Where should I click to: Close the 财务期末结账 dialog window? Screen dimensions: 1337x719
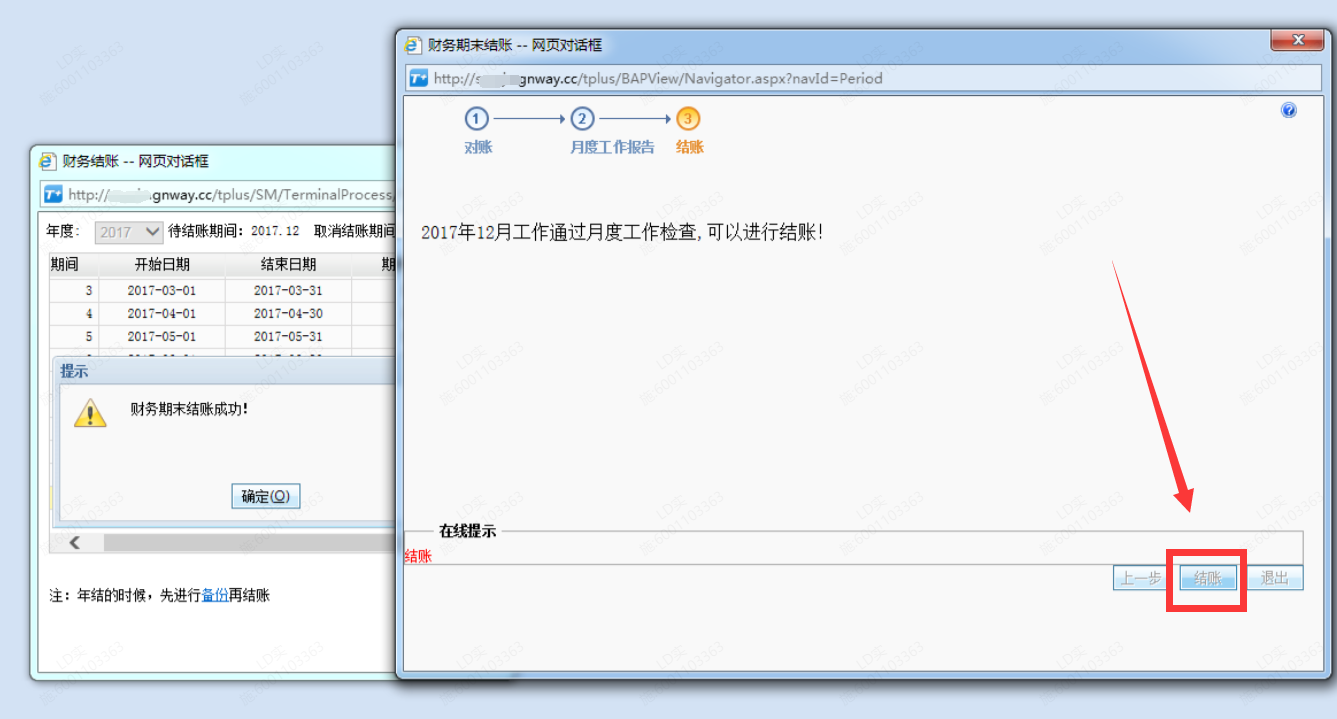click(x=1299, y=40)
